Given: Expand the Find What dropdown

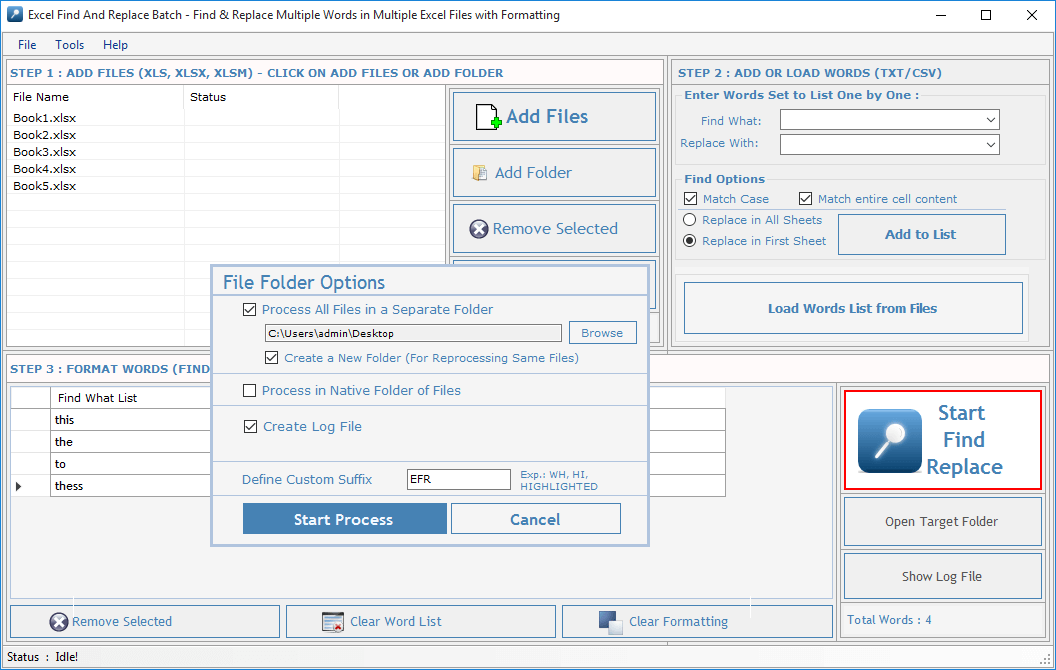Looking at the screenshot, I should [x=991, y=120].
